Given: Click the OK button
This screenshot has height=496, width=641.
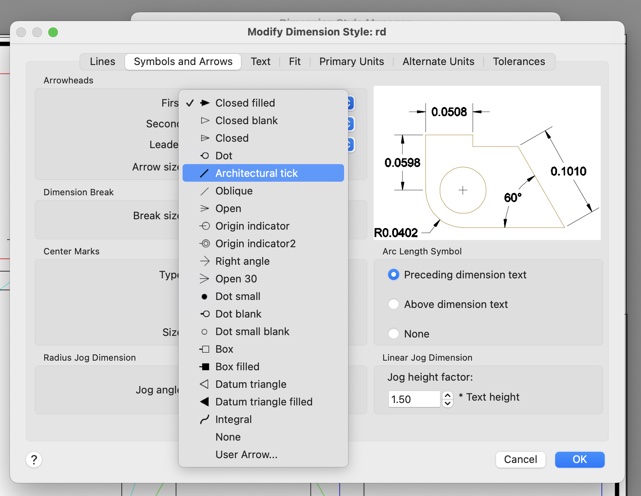Looking at the screenshot, I should click(580, 460).
